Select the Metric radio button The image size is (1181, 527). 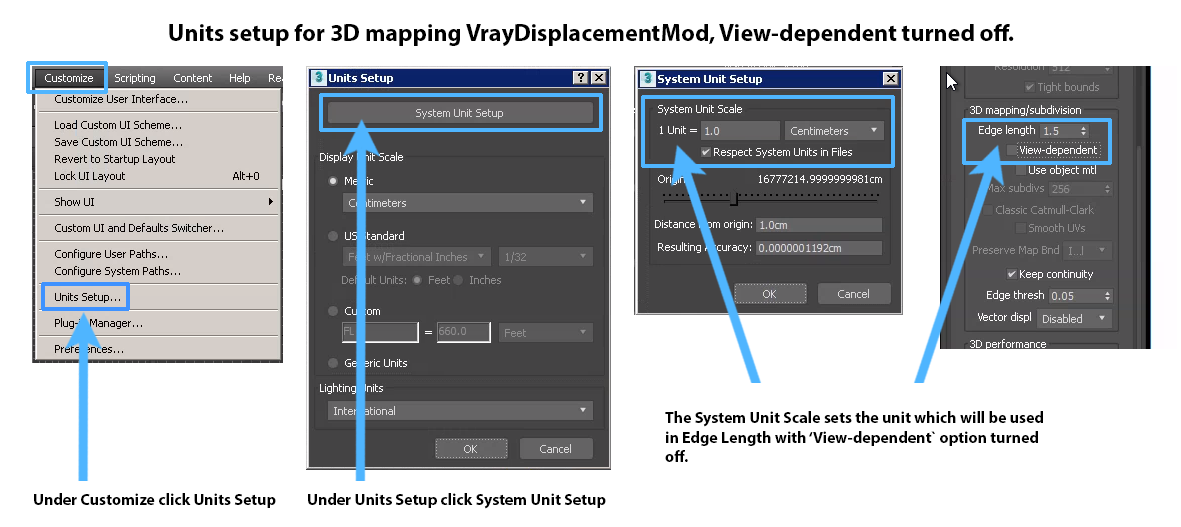coord(333,181)
